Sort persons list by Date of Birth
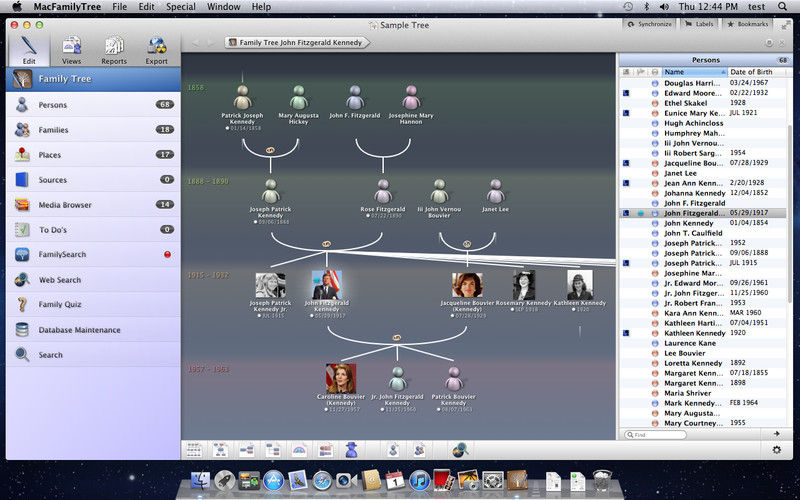This screenshot has width=800, height=500. click(758, 72)
